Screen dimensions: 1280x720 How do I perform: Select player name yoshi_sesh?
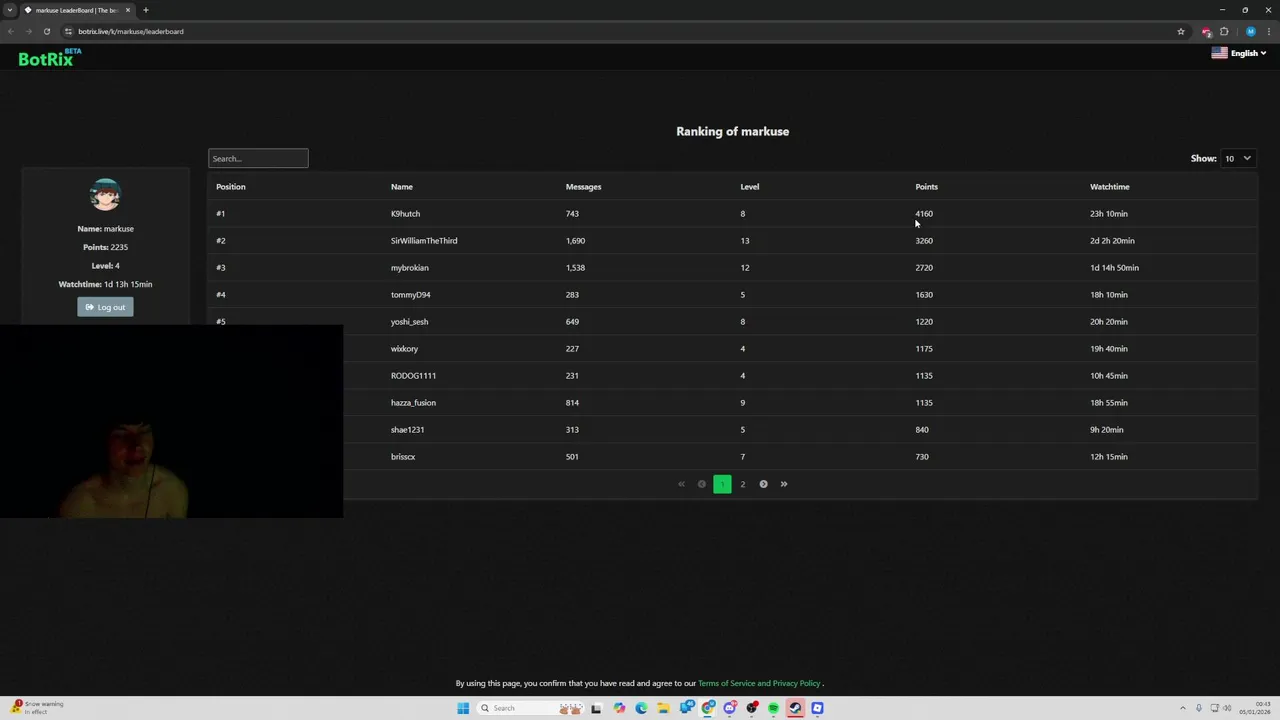pyautogui.click(x=409, y=321)
